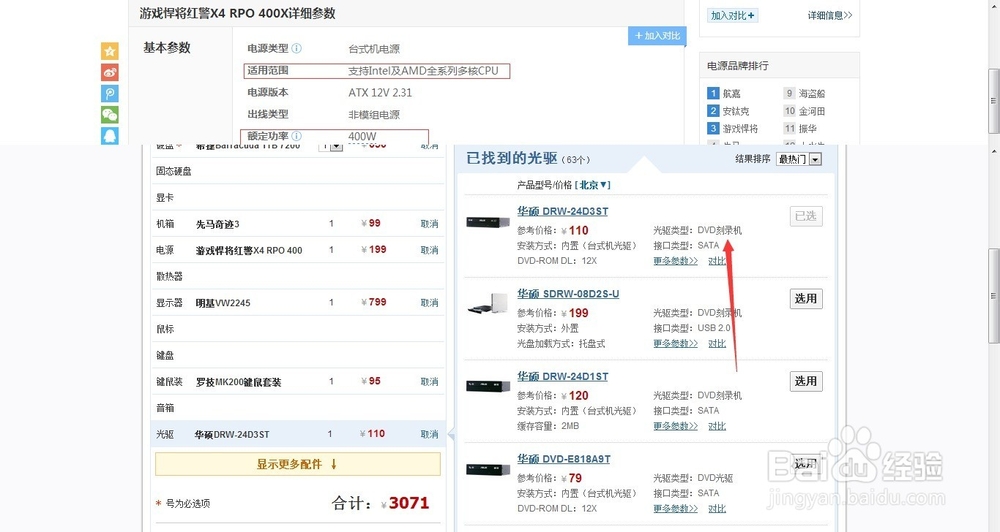Click 对比 link for SDRW-08D2S-U
The width and height of the screenshot is (1000, 532).
pos(717,343)
